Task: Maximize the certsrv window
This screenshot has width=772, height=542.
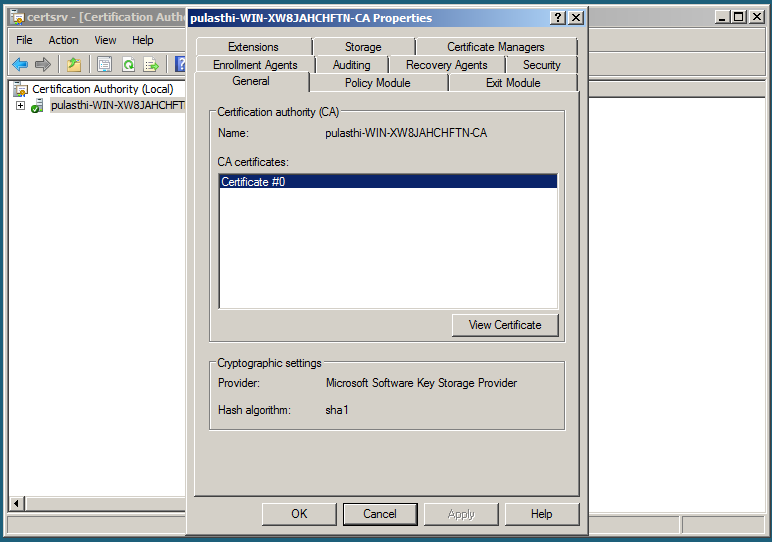Action: tap(739, 17)
